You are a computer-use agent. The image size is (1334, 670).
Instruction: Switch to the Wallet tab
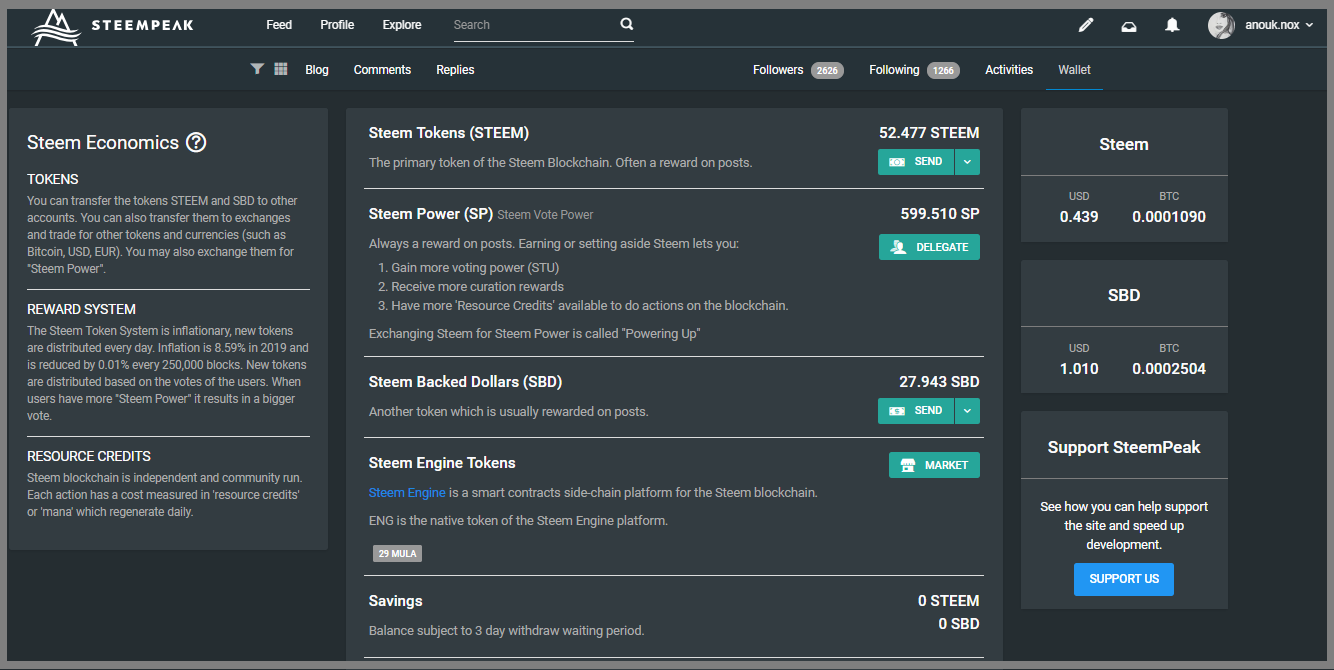(x=1074, y=70)
